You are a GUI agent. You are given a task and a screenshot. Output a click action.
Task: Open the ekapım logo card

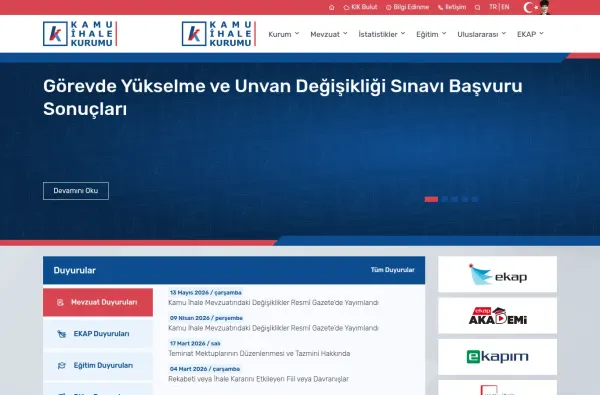coord(497,357)
